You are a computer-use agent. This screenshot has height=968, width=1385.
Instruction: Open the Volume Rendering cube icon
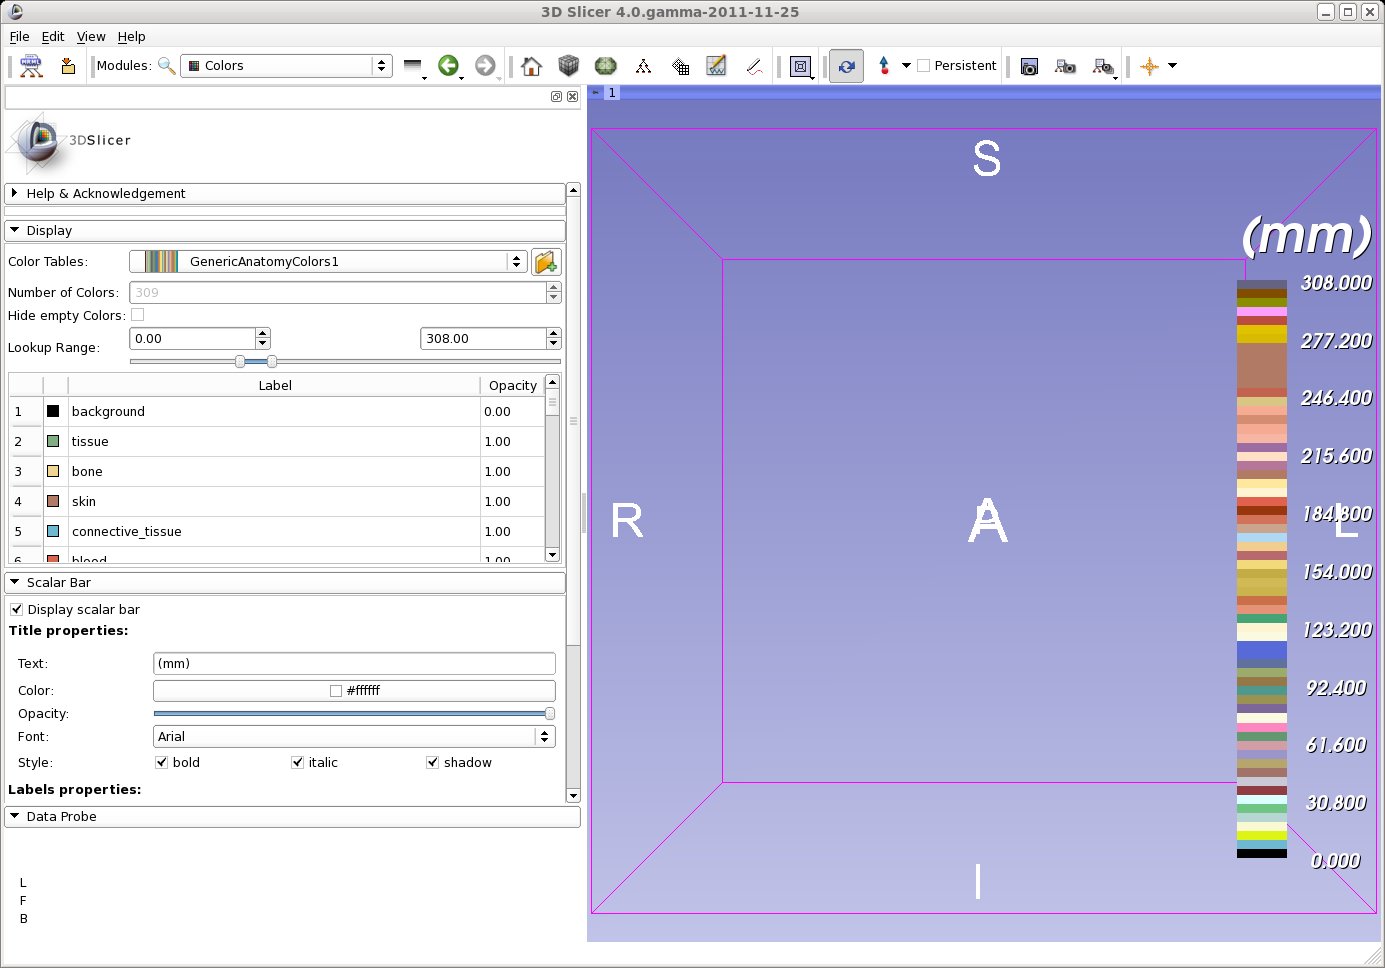point(568,66)
